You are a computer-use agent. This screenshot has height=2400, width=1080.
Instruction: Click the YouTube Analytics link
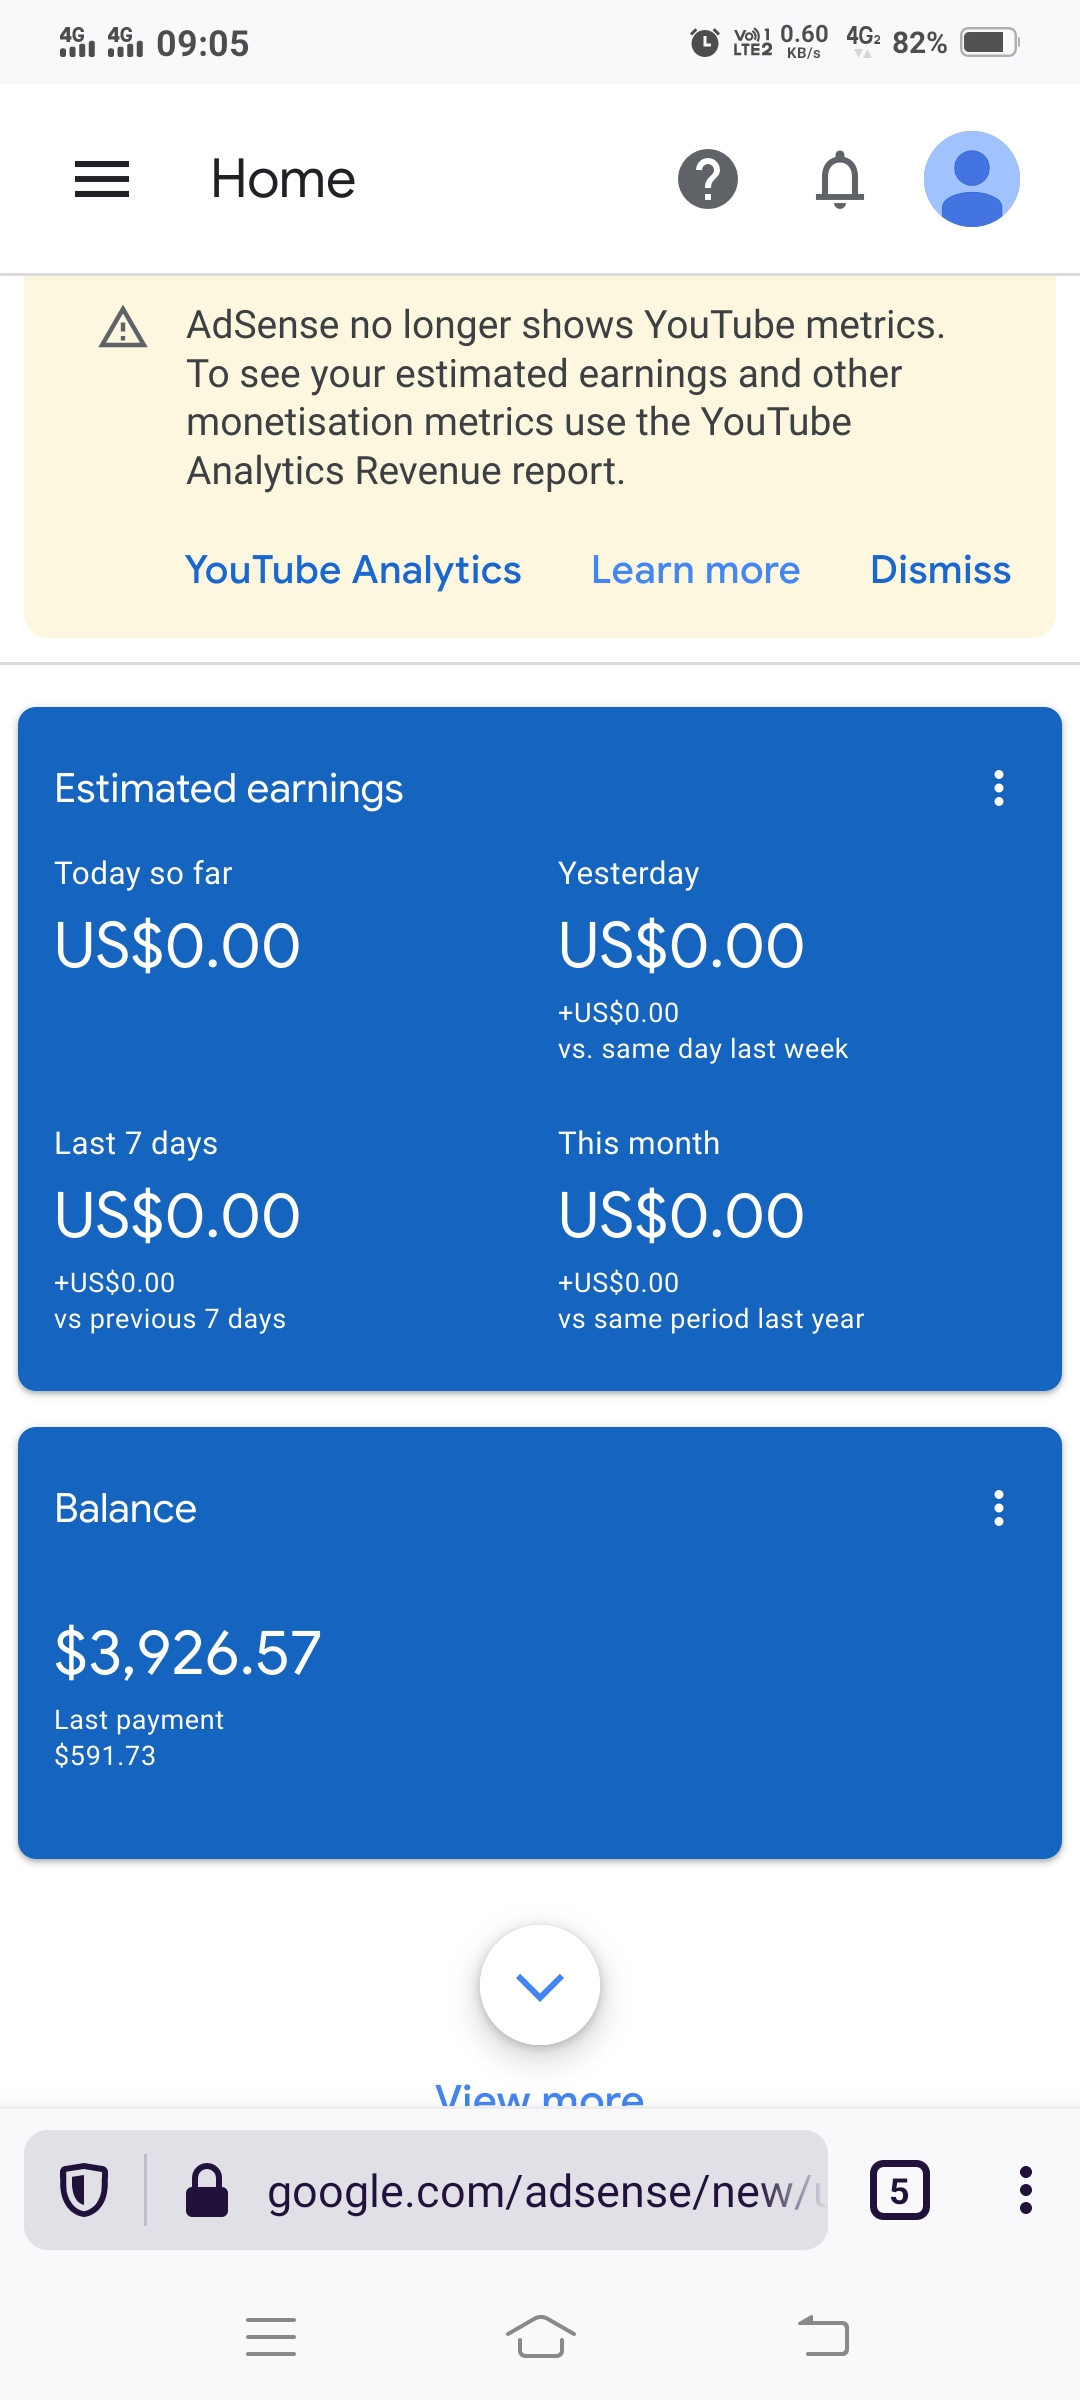pyautogui.click(x=353, y=570)
